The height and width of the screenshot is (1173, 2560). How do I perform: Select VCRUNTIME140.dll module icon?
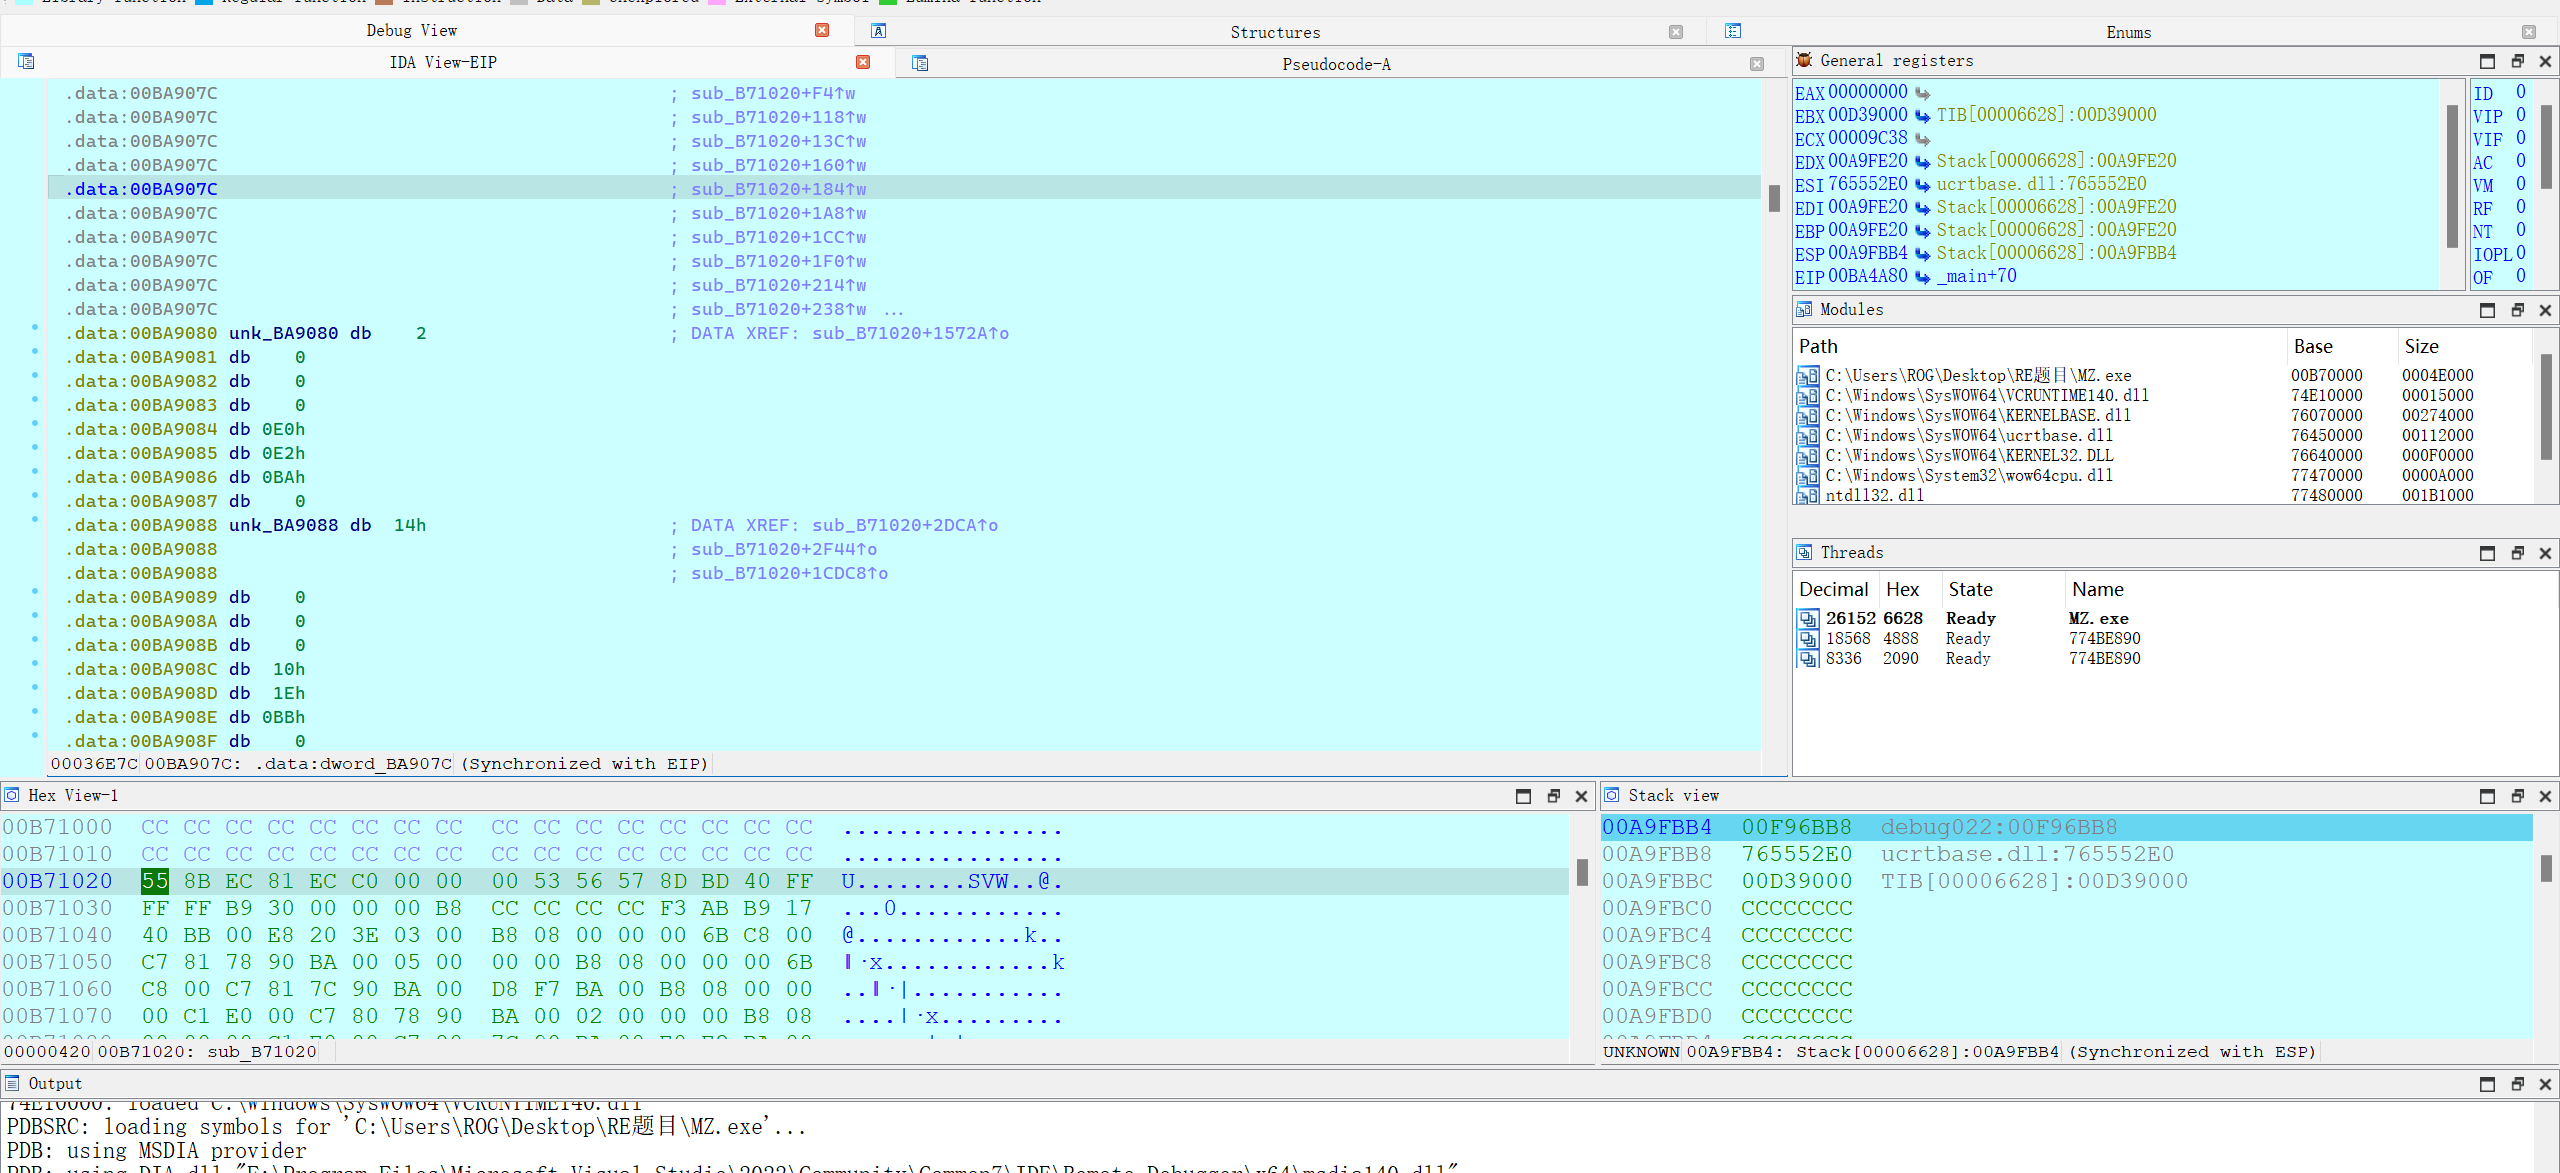(x=1808, y=396)
